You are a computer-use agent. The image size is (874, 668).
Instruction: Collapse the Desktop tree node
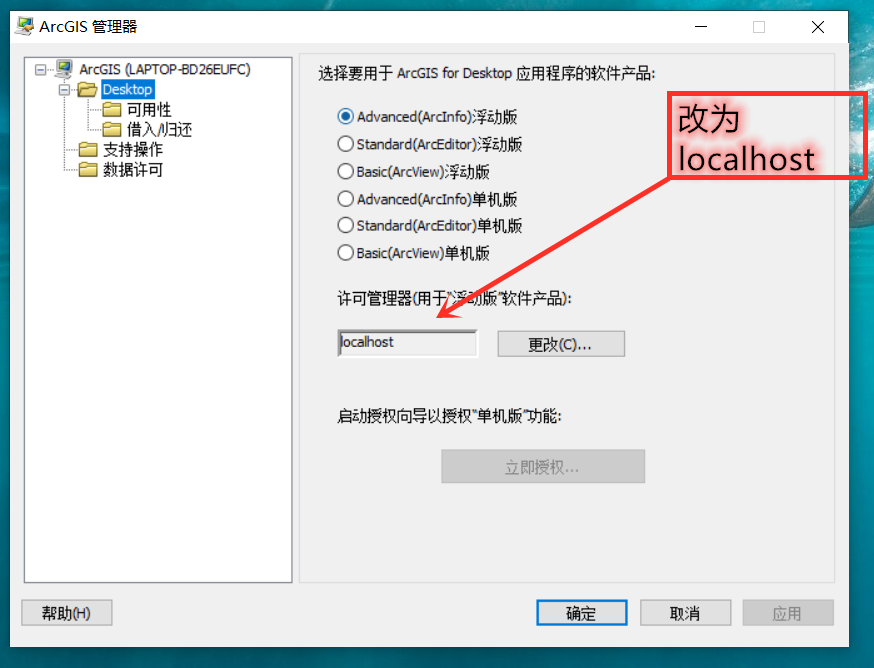coord(65,90)
